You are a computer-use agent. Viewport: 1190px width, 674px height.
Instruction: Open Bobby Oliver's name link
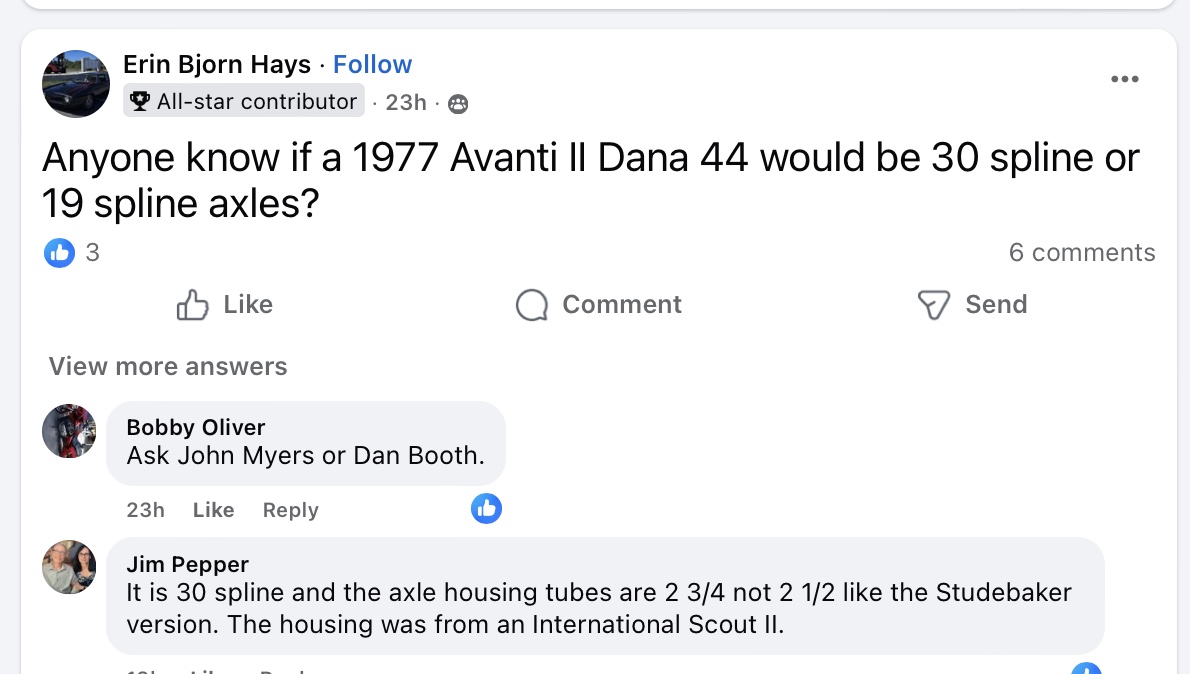point(195,428)
